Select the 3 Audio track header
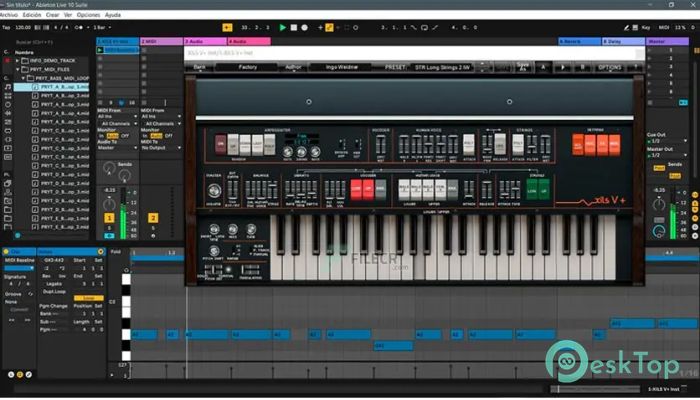The image size is (700, 400). pyautogui.click(x=205, y=42)
